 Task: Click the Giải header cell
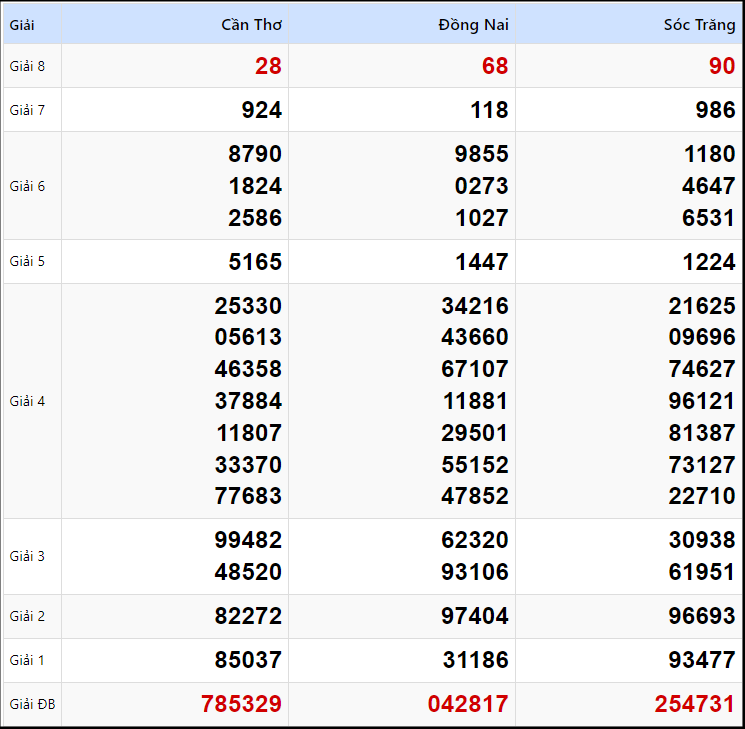[22, 25]
